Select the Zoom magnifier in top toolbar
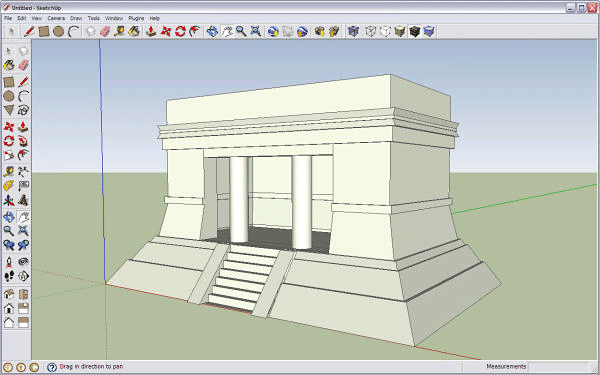The height and width of the screenshot is (375, 600). (241, 31)
